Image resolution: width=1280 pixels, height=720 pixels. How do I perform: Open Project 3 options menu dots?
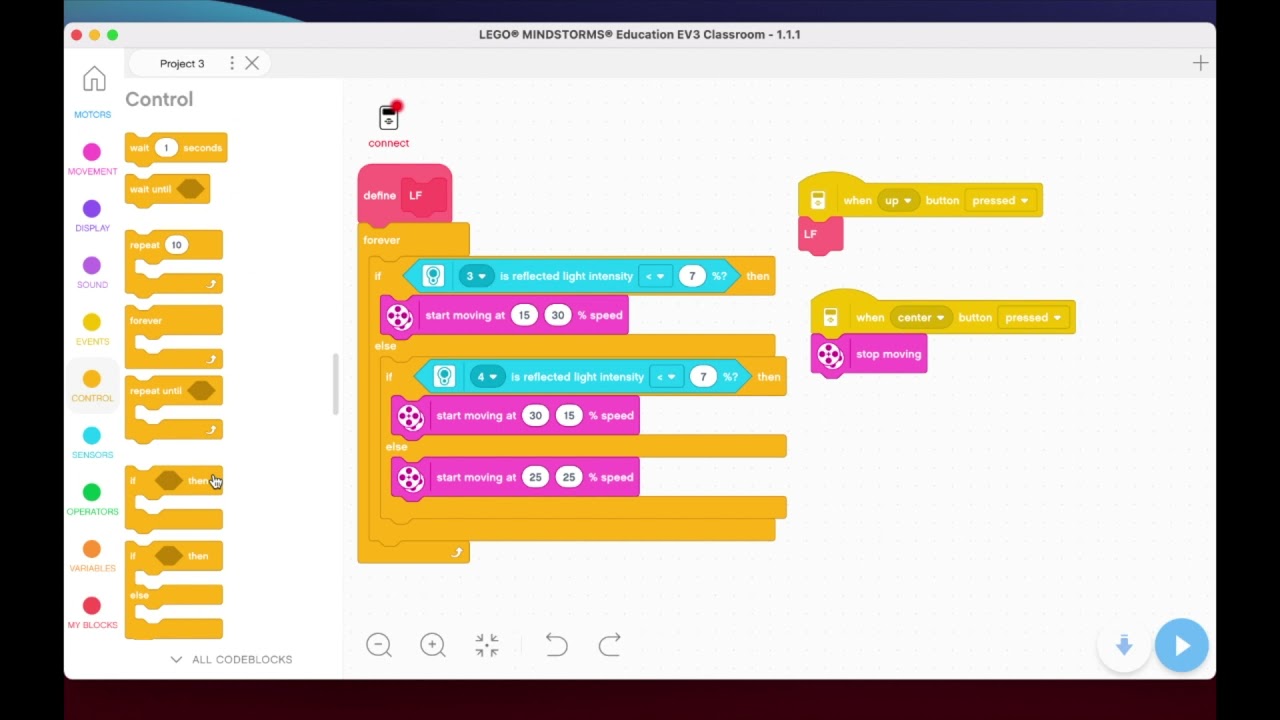pos(232,63)
